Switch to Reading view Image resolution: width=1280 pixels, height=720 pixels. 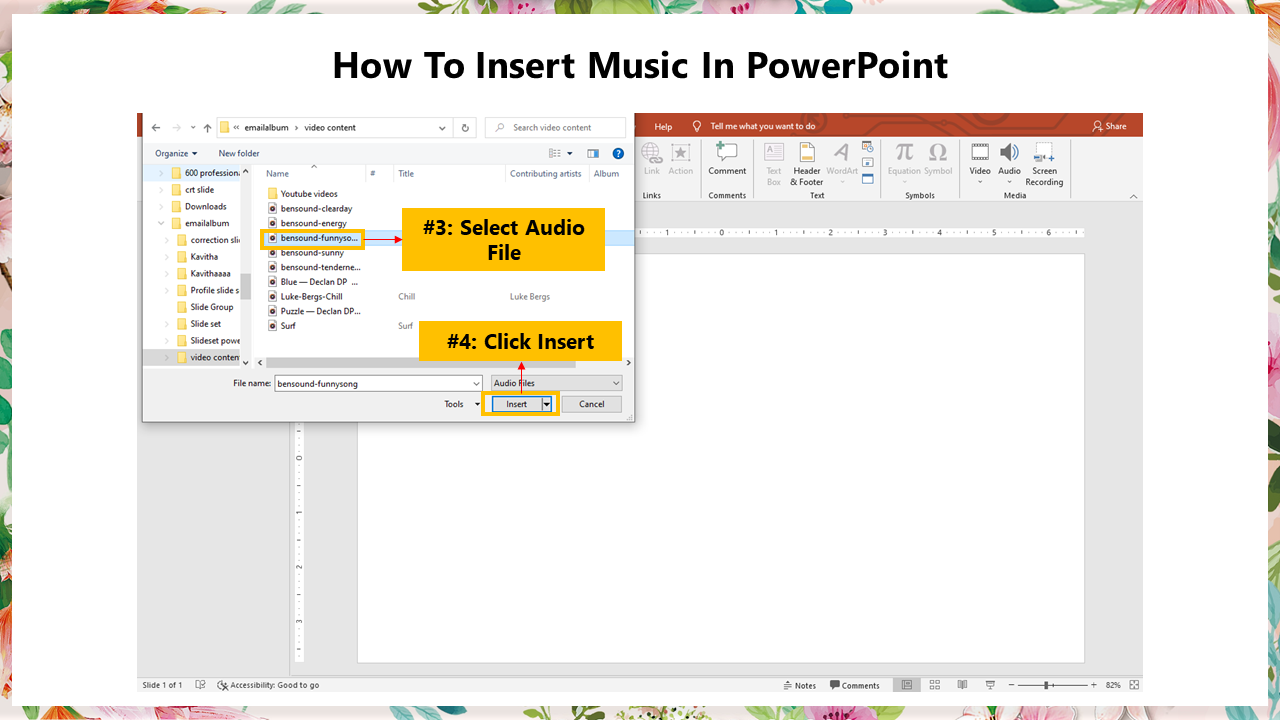click(962, 685)
